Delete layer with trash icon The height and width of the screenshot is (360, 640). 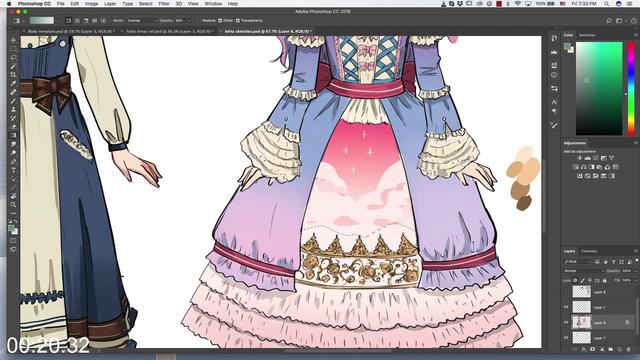tap(629, 349)
